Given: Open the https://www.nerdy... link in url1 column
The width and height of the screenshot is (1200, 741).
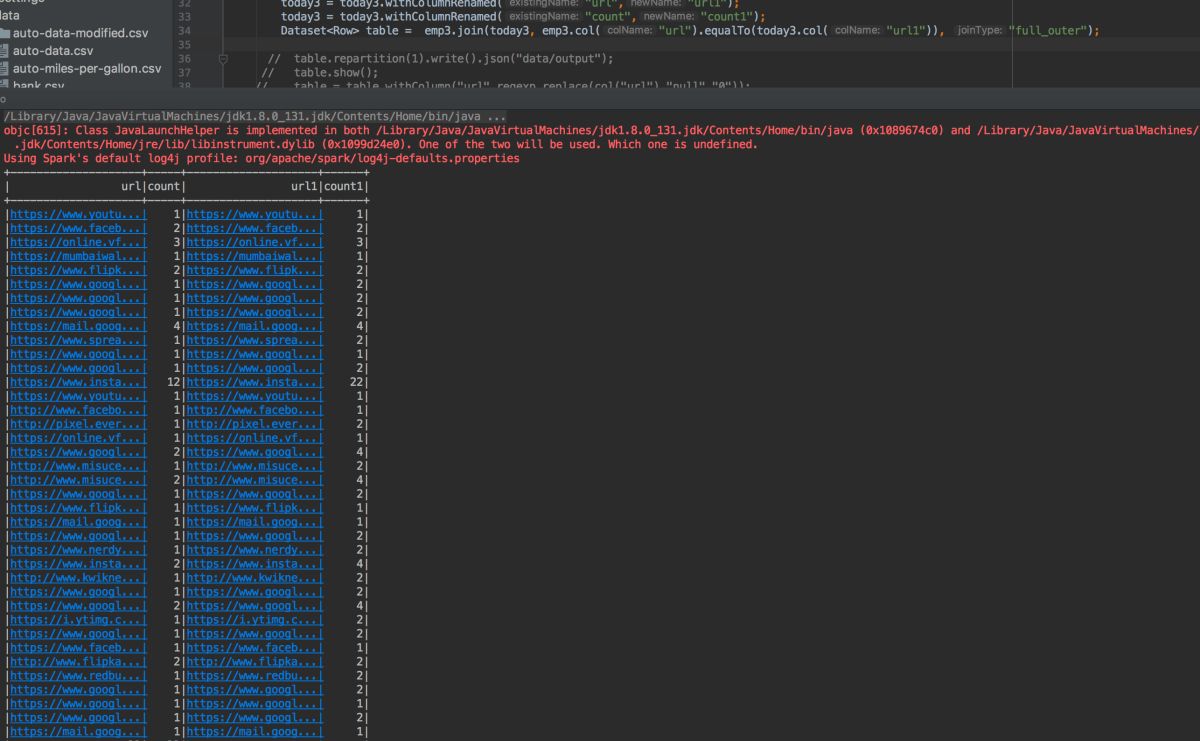Looking at the screenshot, I should pos(254,550).
